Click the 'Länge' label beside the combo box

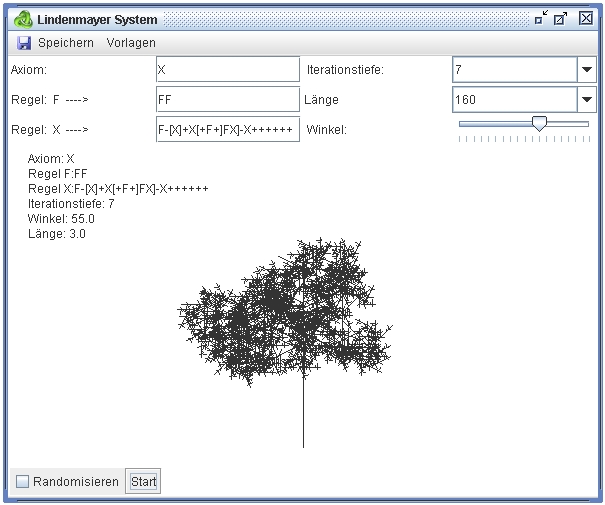pyautogui.click(x=321, y=100)
